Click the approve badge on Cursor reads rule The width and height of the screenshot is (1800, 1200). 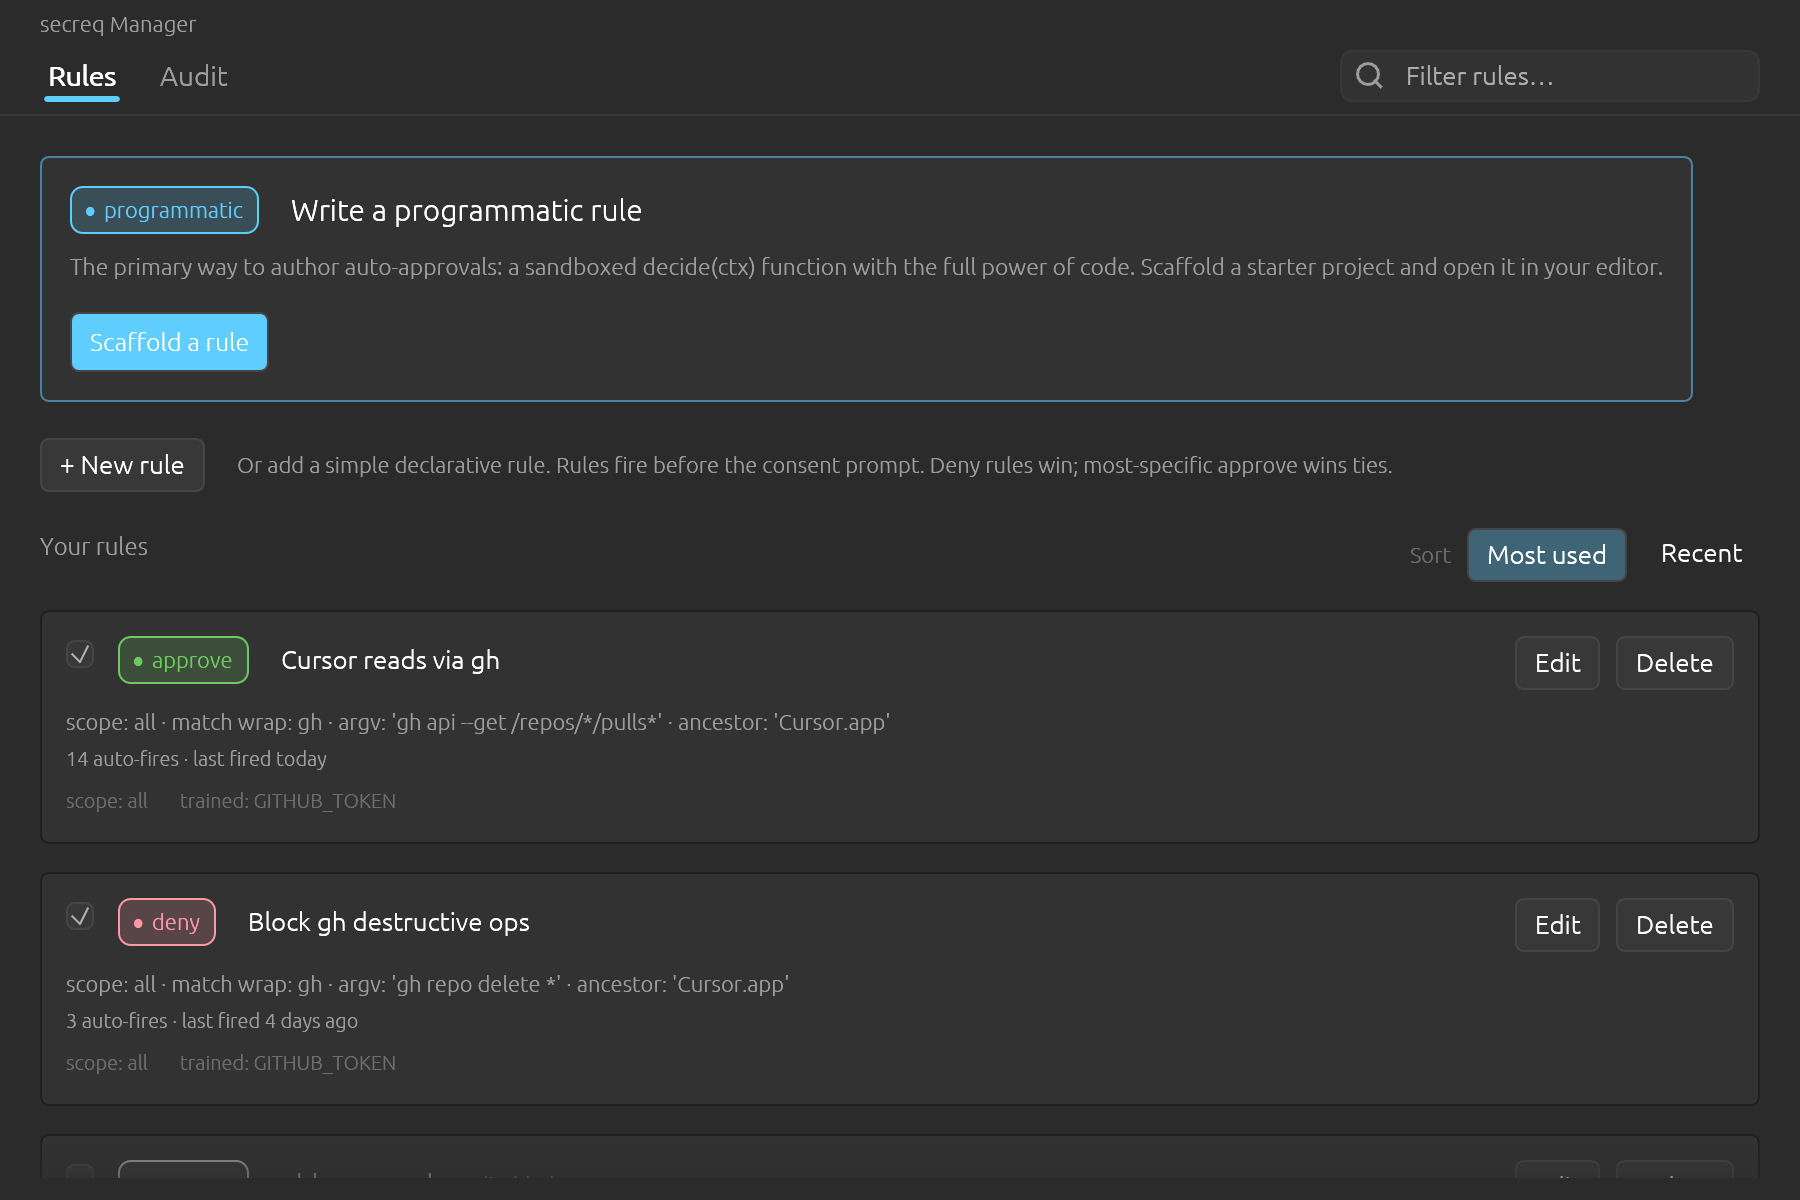coord(183,660)
